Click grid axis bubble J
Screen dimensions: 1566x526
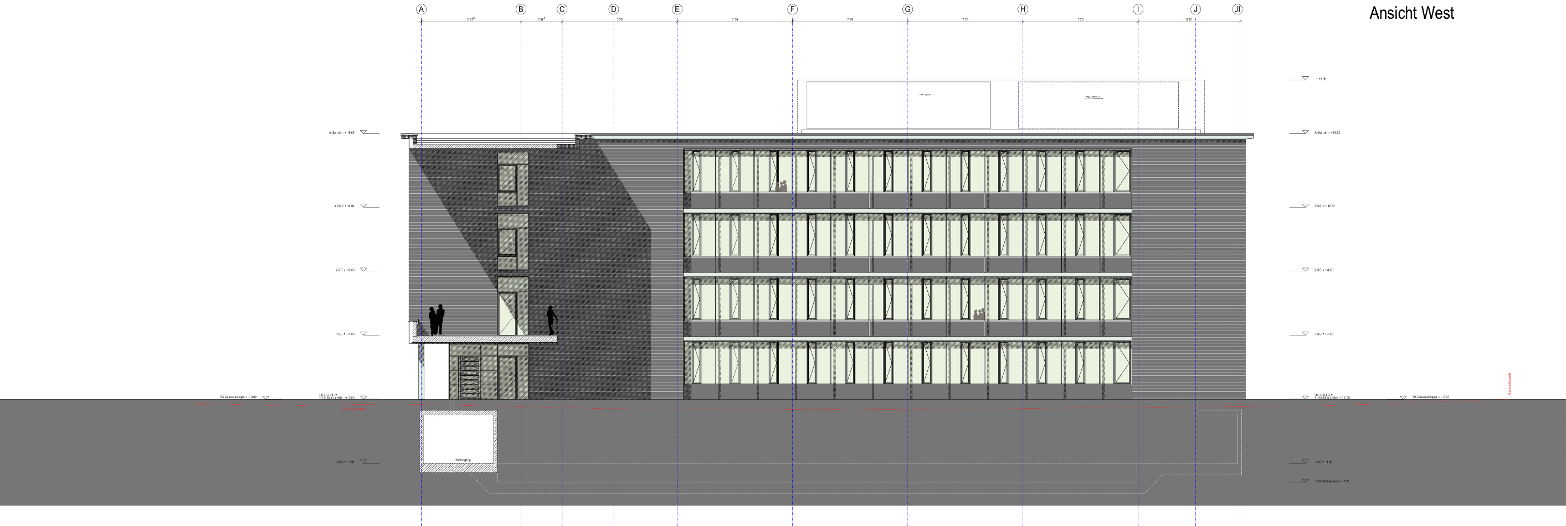[1195, 9]
